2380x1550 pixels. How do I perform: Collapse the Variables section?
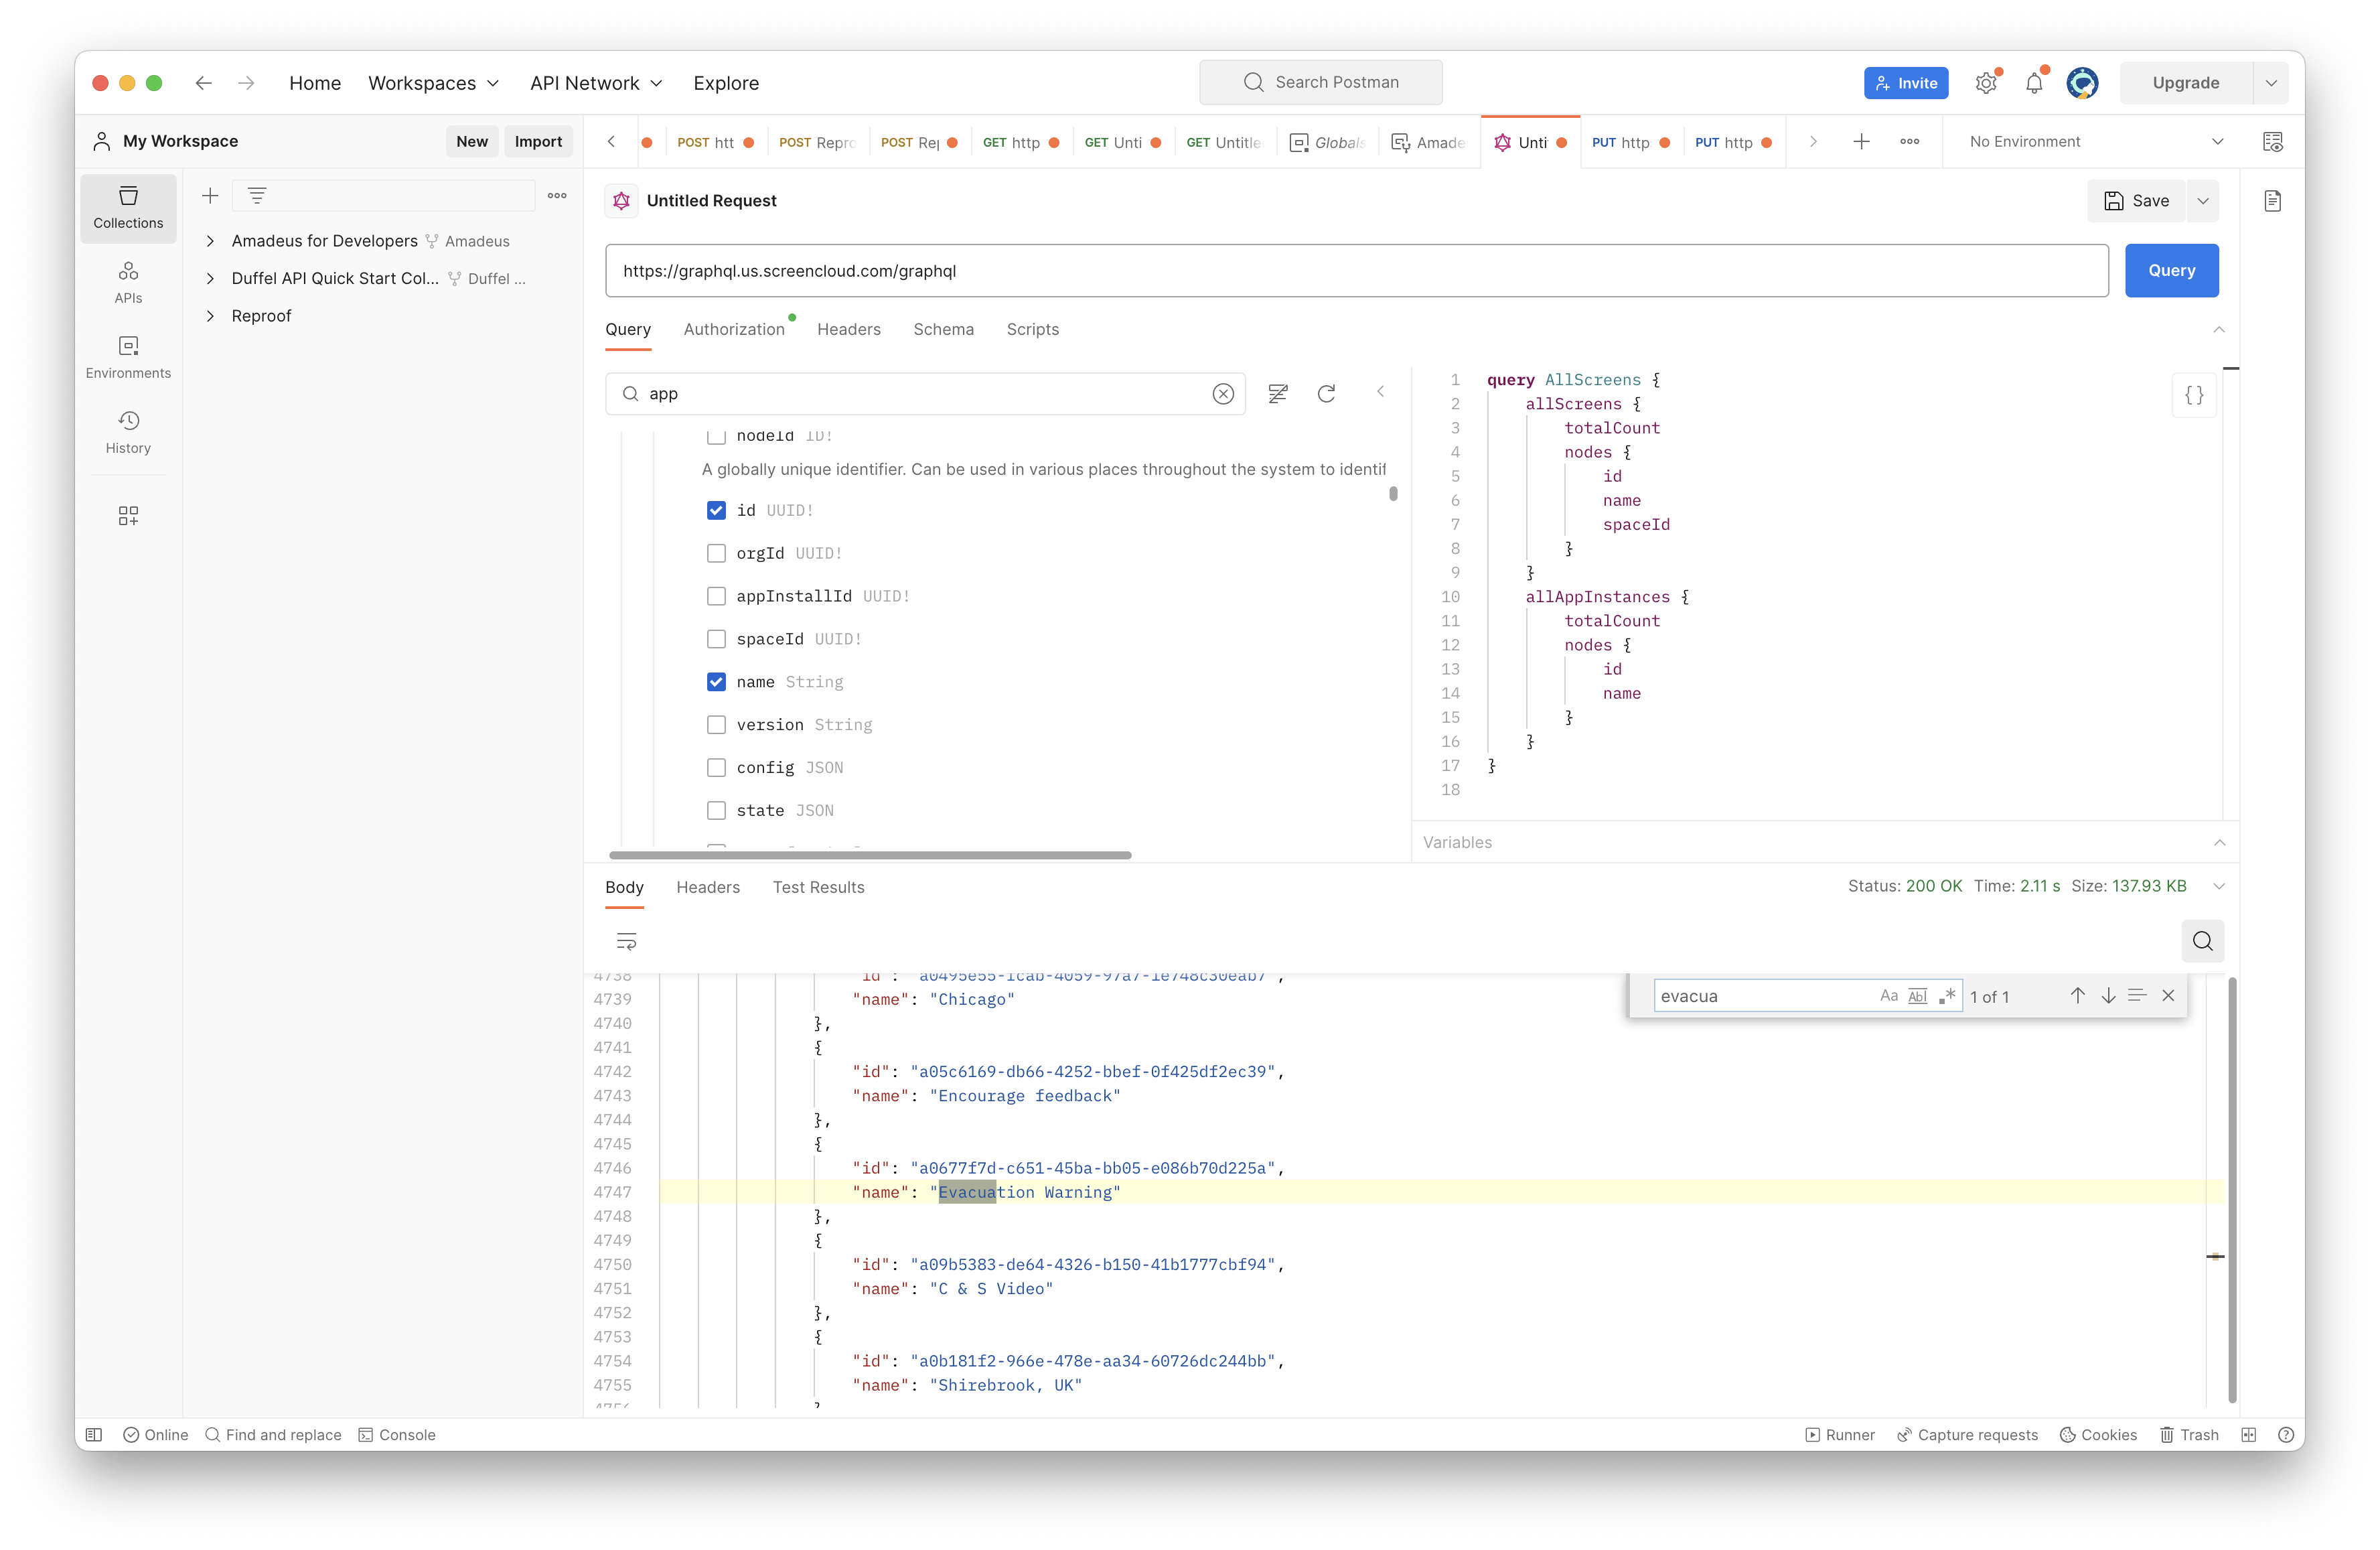tap(2220, 843)
